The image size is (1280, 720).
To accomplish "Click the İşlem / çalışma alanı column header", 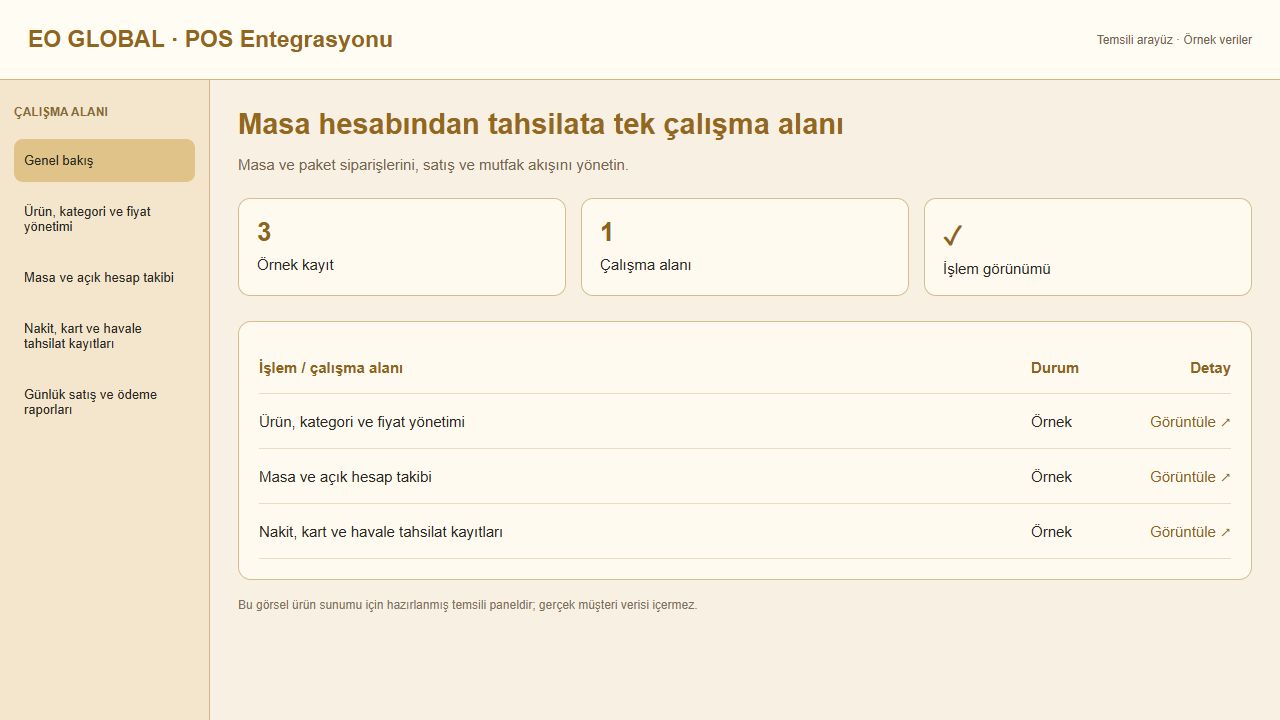I will point(331,368).
